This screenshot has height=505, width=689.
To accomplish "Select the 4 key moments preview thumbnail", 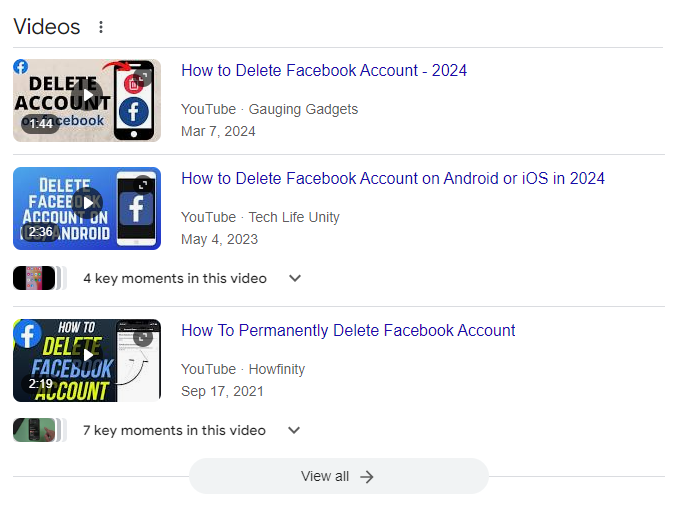I will pyautogui.click(x=40, y=278).
